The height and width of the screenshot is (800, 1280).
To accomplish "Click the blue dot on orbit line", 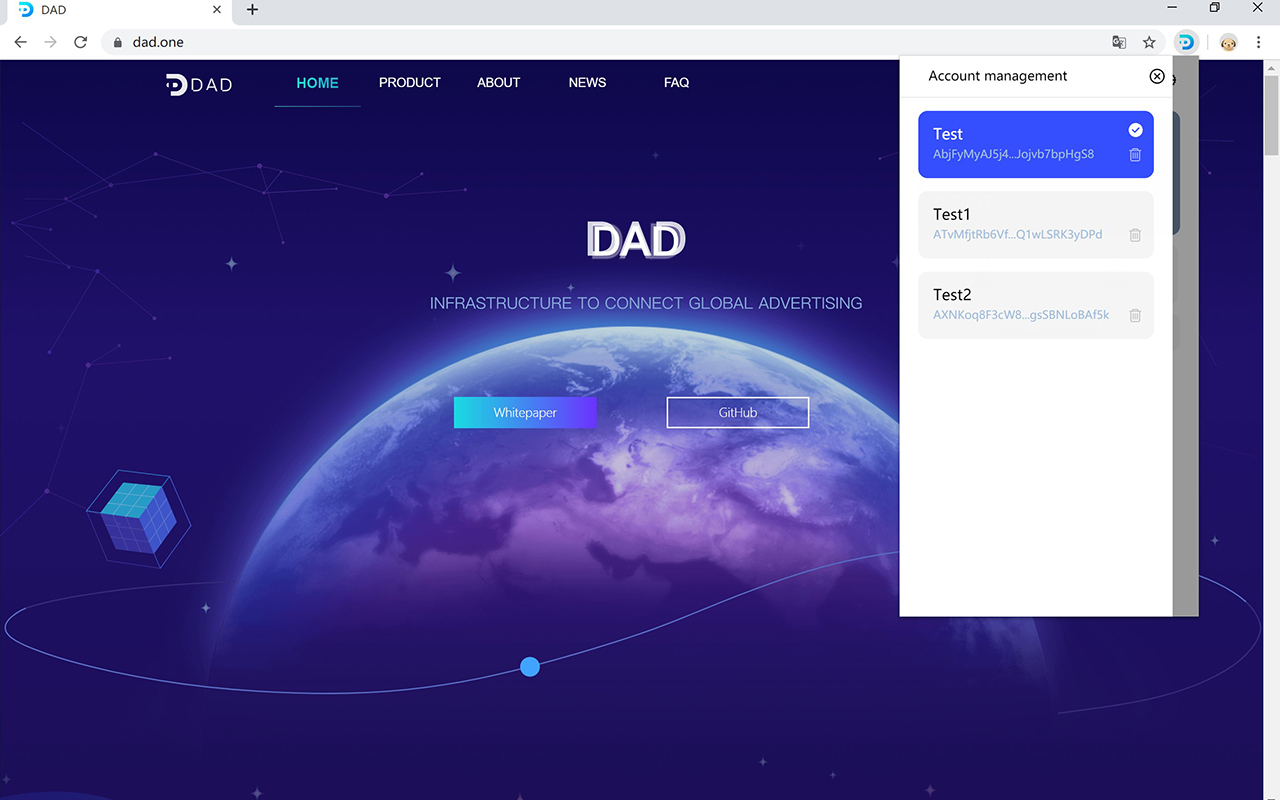I will click(x=530, y=667).
